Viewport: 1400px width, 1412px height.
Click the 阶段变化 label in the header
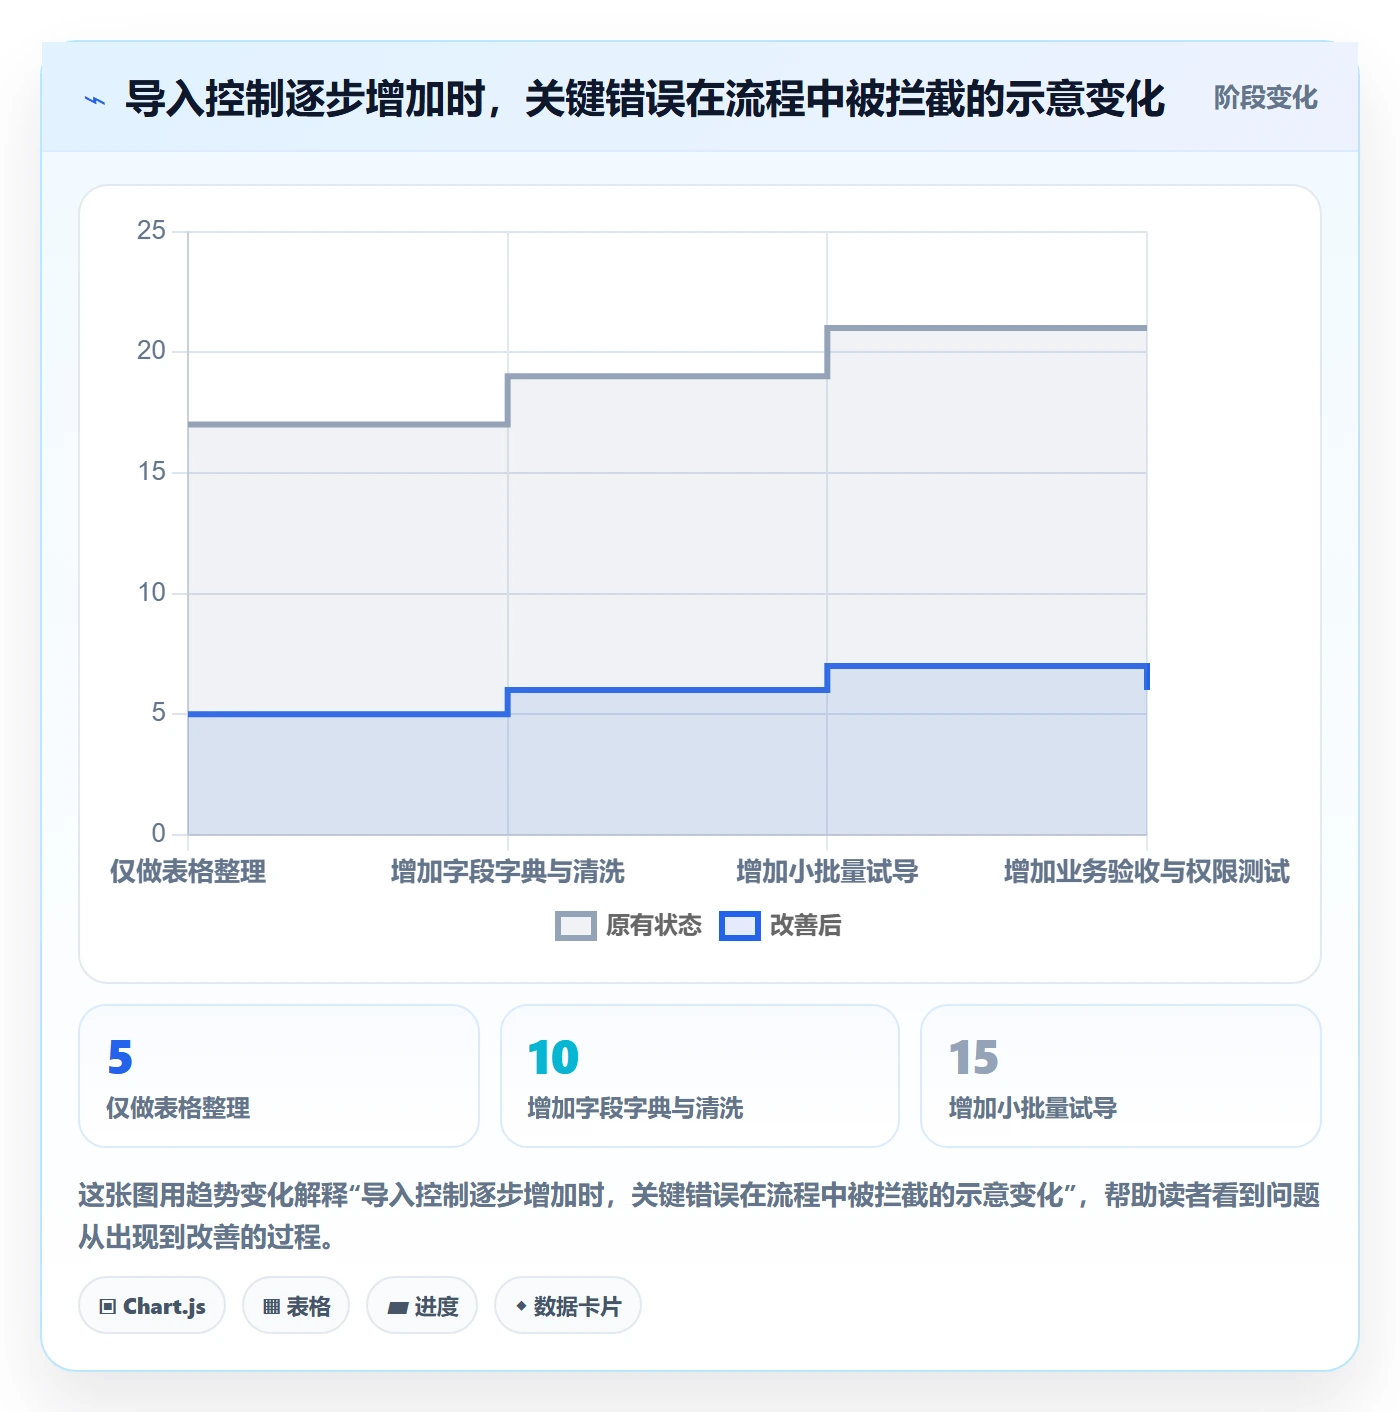pyautogui.click(x=1265, y=98)
